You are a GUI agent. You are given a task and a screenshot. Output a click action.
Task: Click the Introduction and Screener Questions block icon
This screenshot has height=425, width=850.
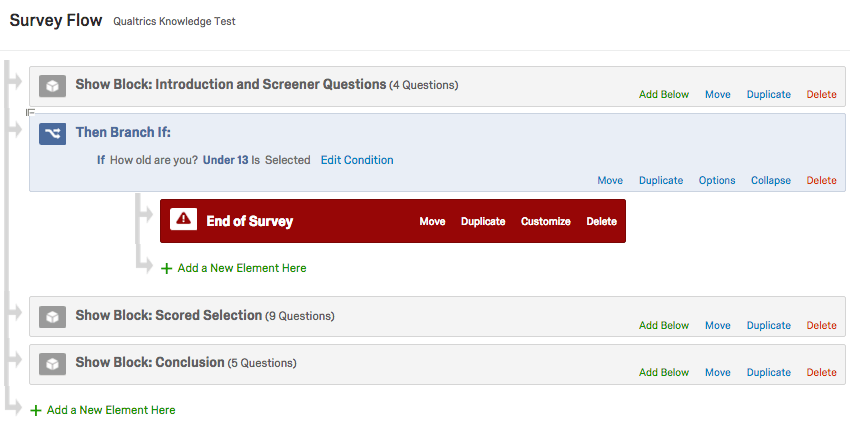[x=52, y=85]
